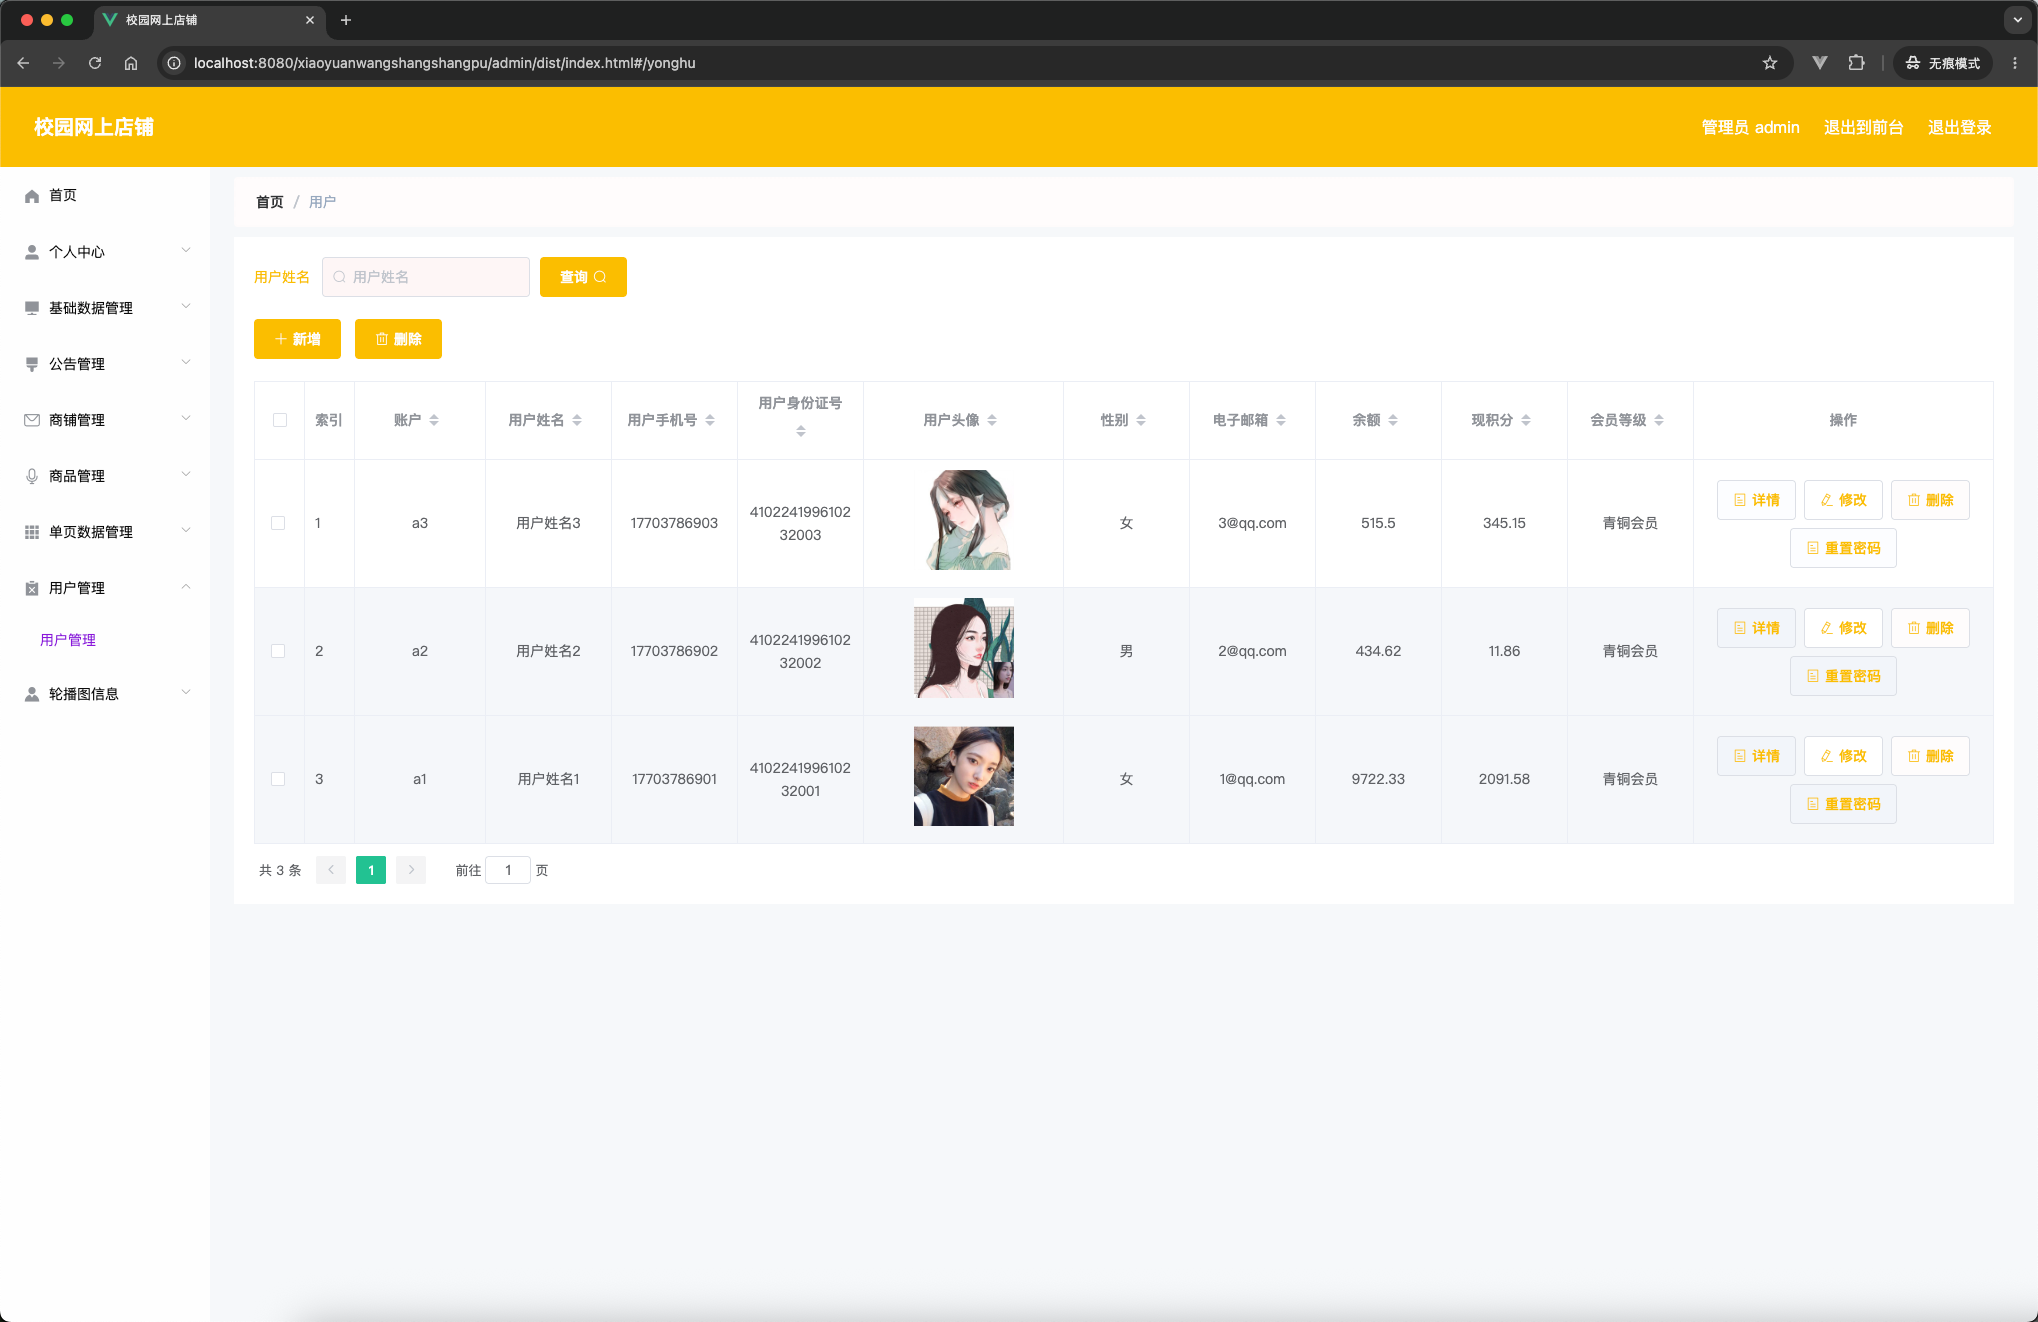Sort by 用户姓名 column sort arrows

[x=577, y=421]
